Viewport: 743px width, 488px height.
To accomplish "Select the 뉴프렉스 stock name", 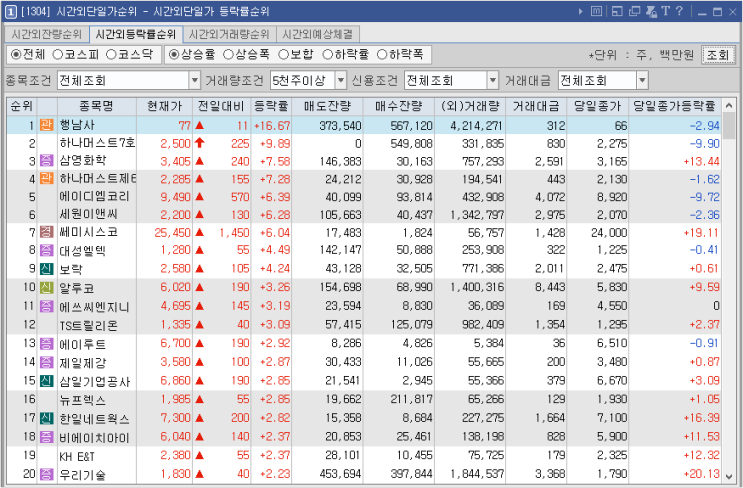I will tap(82, 400).
